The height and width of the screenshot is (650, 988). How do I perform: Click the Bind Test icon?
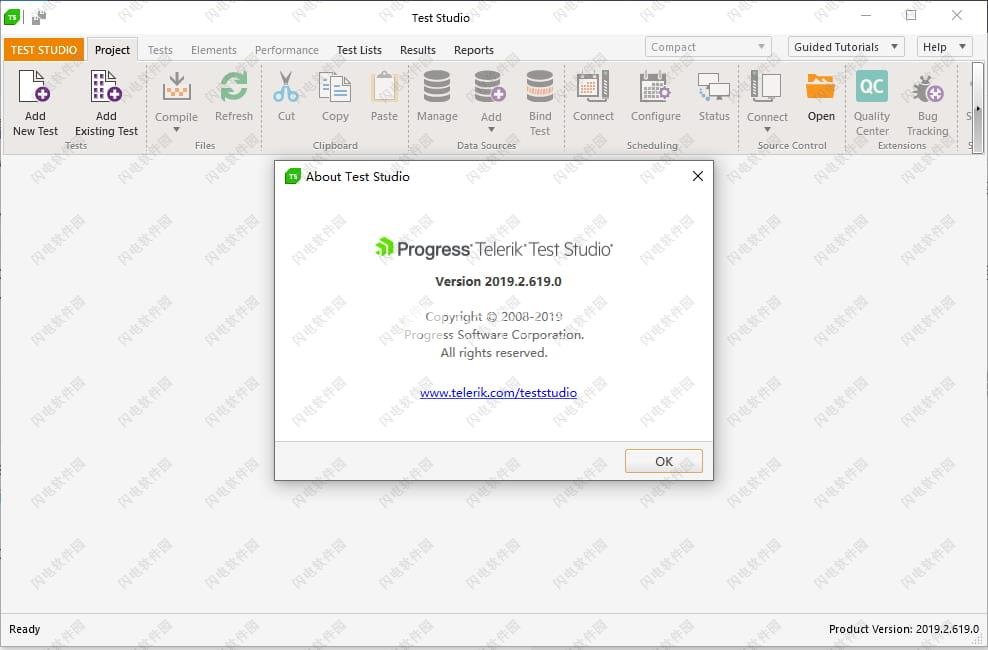(539, 86)
